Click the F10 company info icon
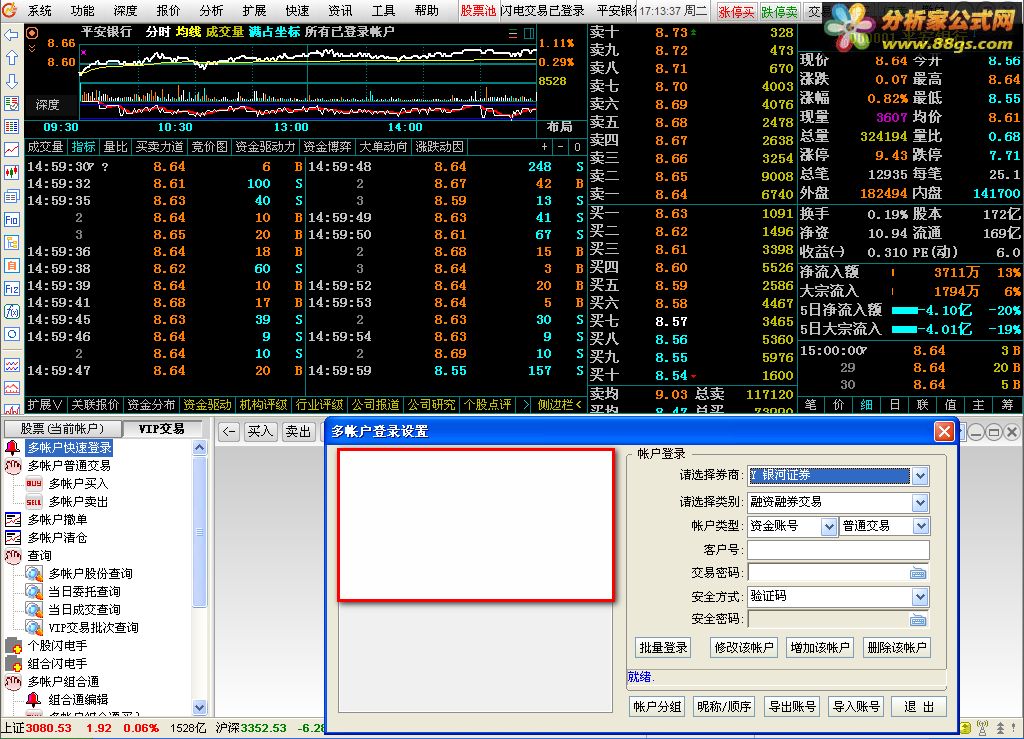Screen dimensions: 1024x739 pos(11,219)
